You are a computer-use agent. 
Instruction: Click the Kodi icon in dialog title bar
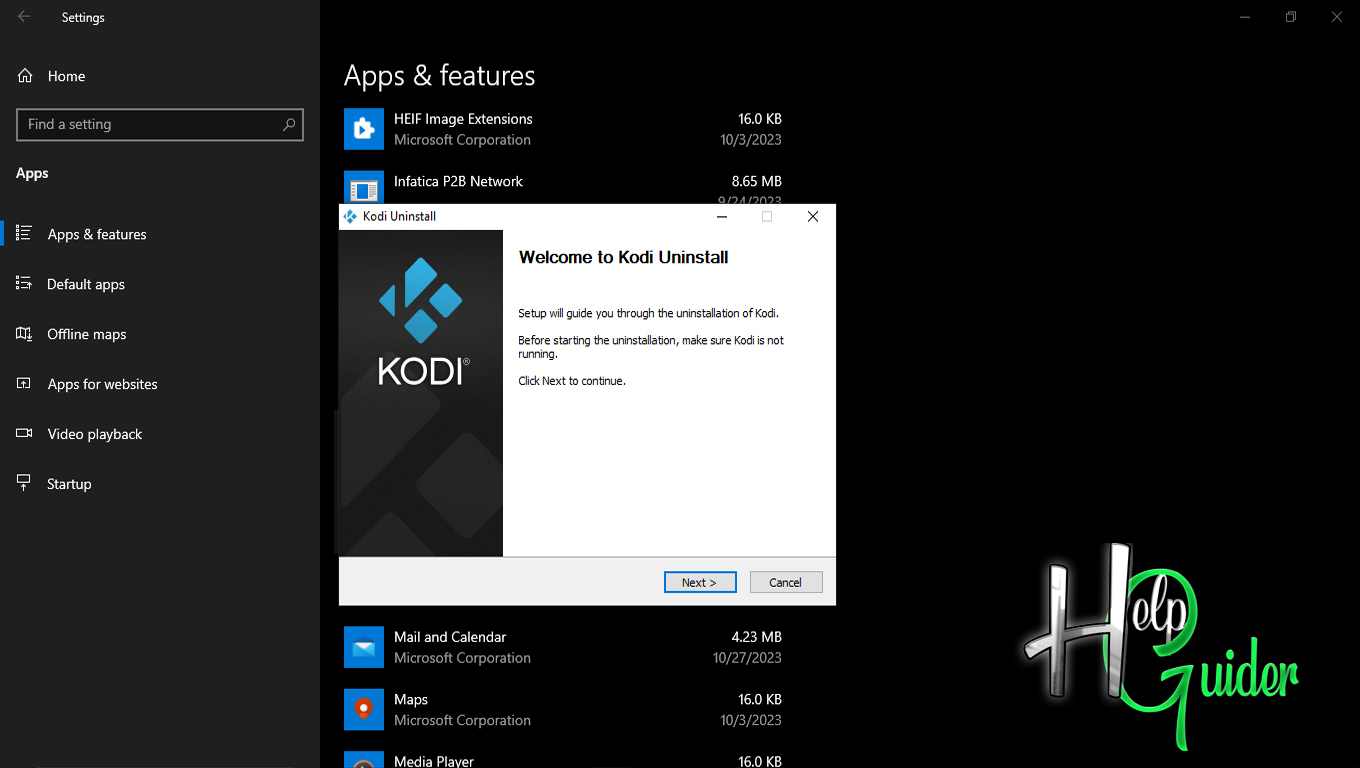point(350,216)
